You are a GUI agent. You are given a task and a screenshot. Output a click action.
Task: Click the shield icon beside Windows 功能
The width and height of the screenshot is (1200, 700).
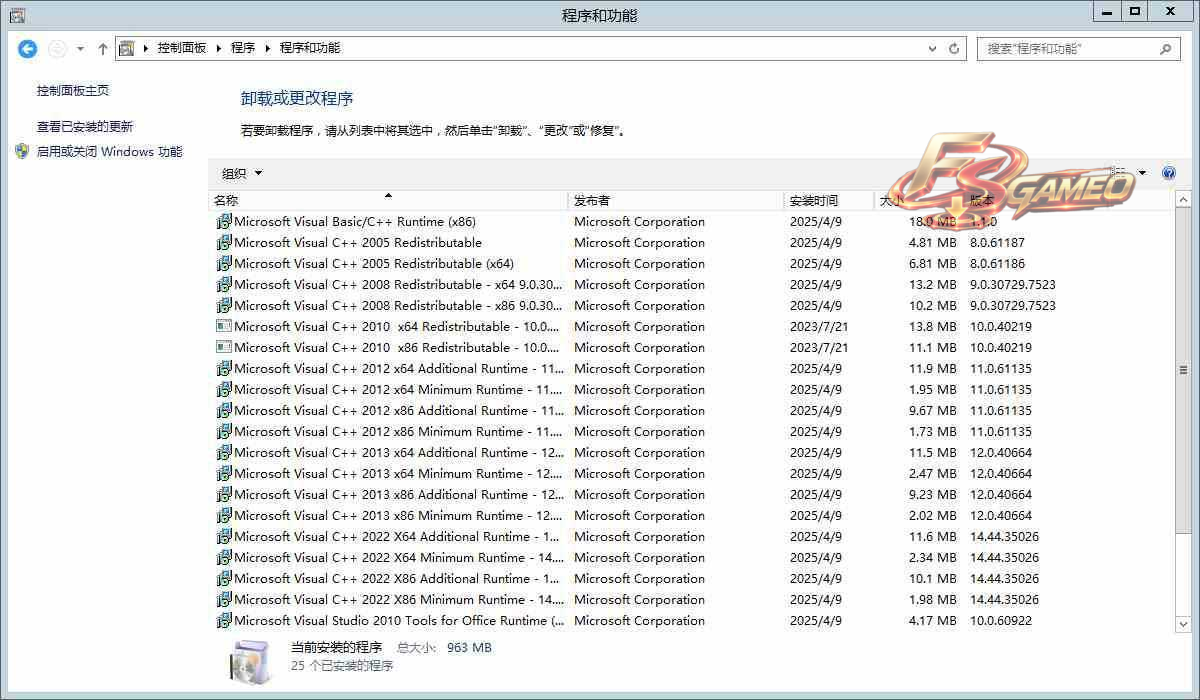point(22,151)
